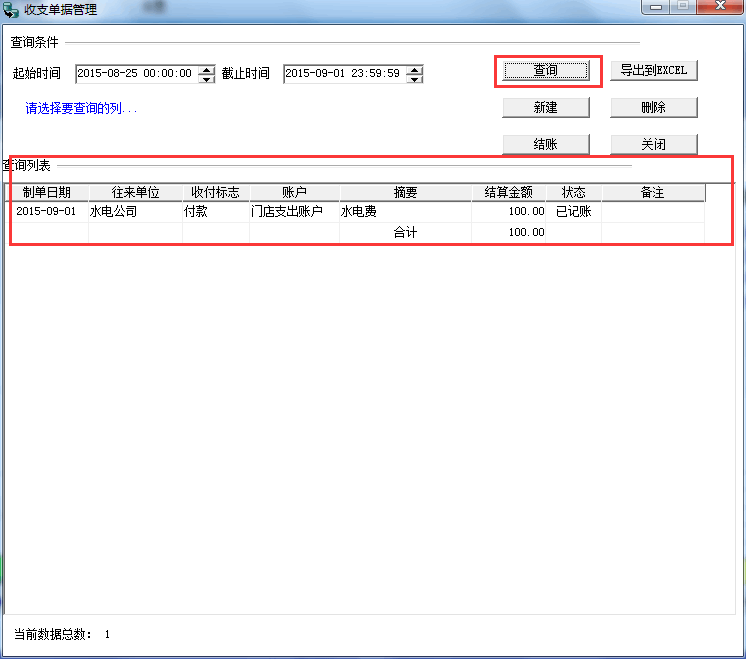Decrease 截止时间 with down spinner arrow
The image size is (746, 659).
click(415, 79)
